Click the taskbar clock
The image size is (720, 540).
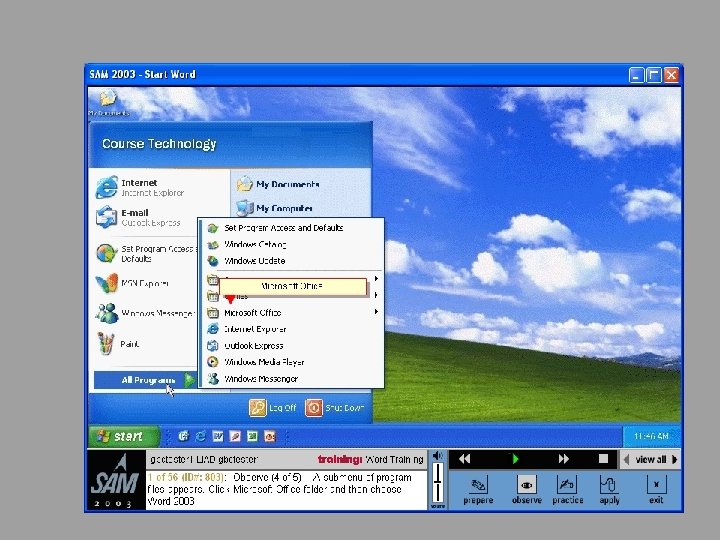[651, 436]
